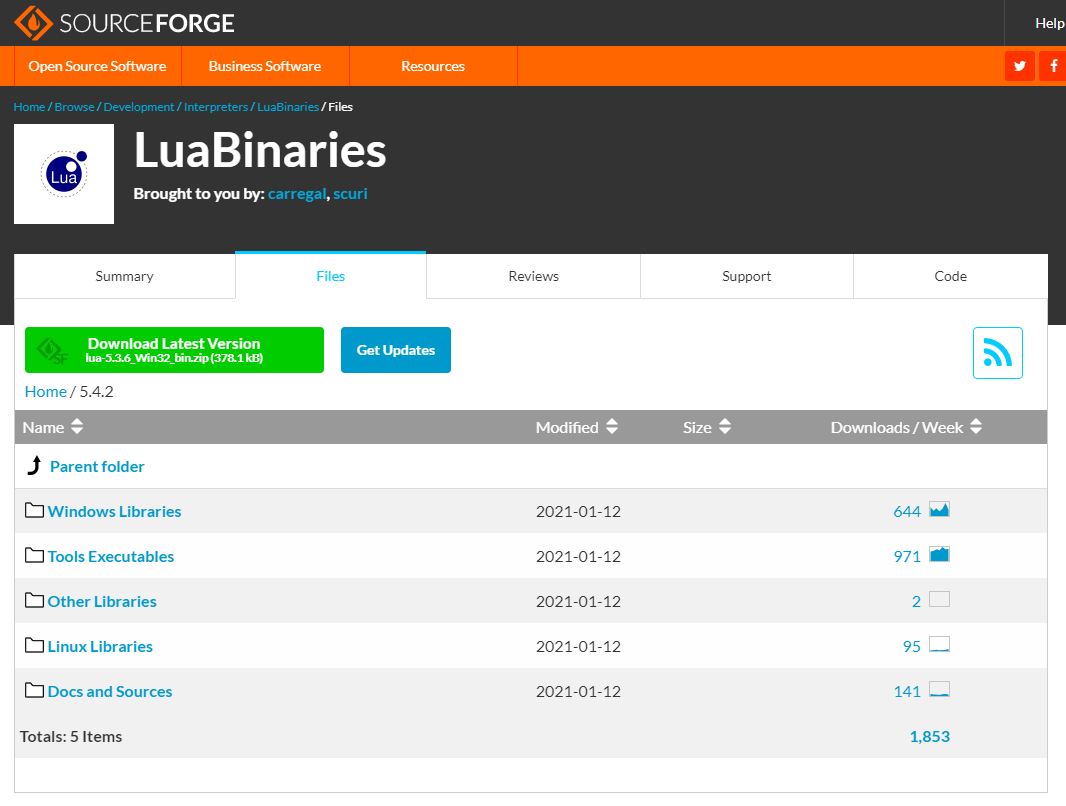This screenshot has width=1066, height=806.
Task: Click the Windows Libraries folder icon
Action: click(x=34, y=510)
